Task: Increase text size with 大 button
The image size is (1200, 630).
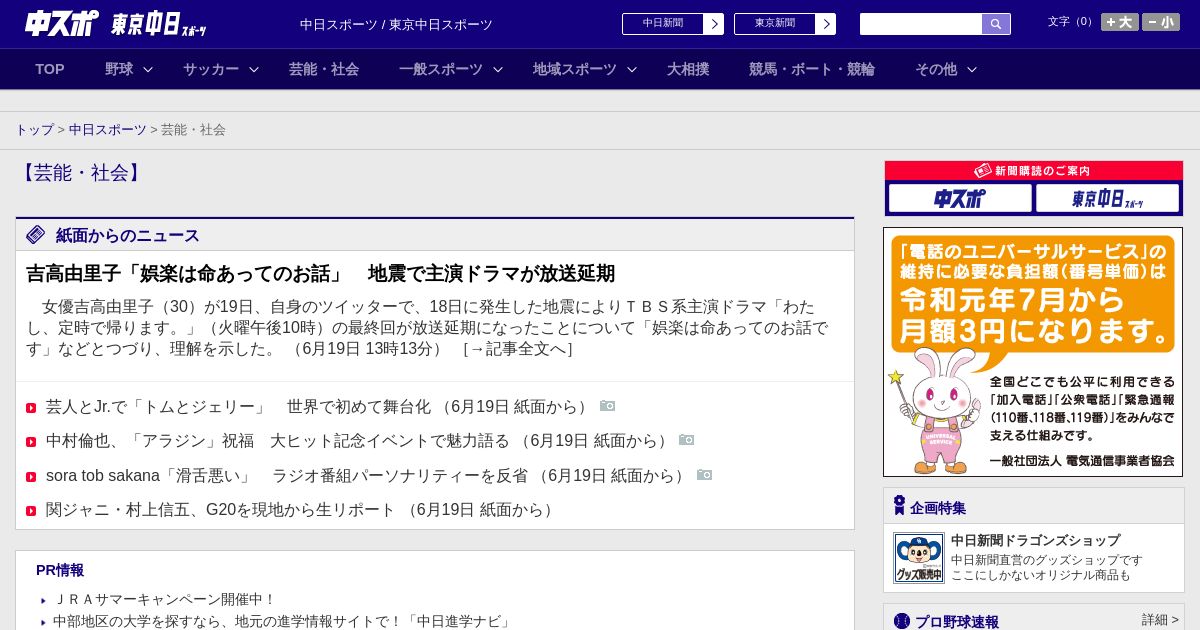Action: 1119,22
